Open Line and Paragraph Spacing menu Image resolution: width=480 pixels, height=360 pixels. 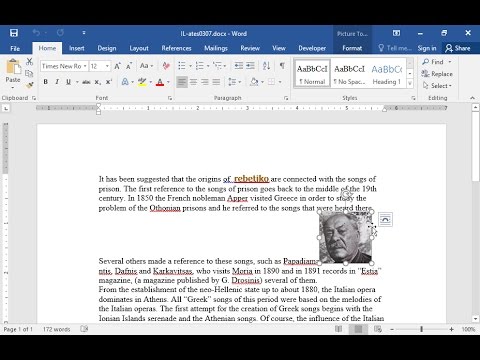pos(235,82)
